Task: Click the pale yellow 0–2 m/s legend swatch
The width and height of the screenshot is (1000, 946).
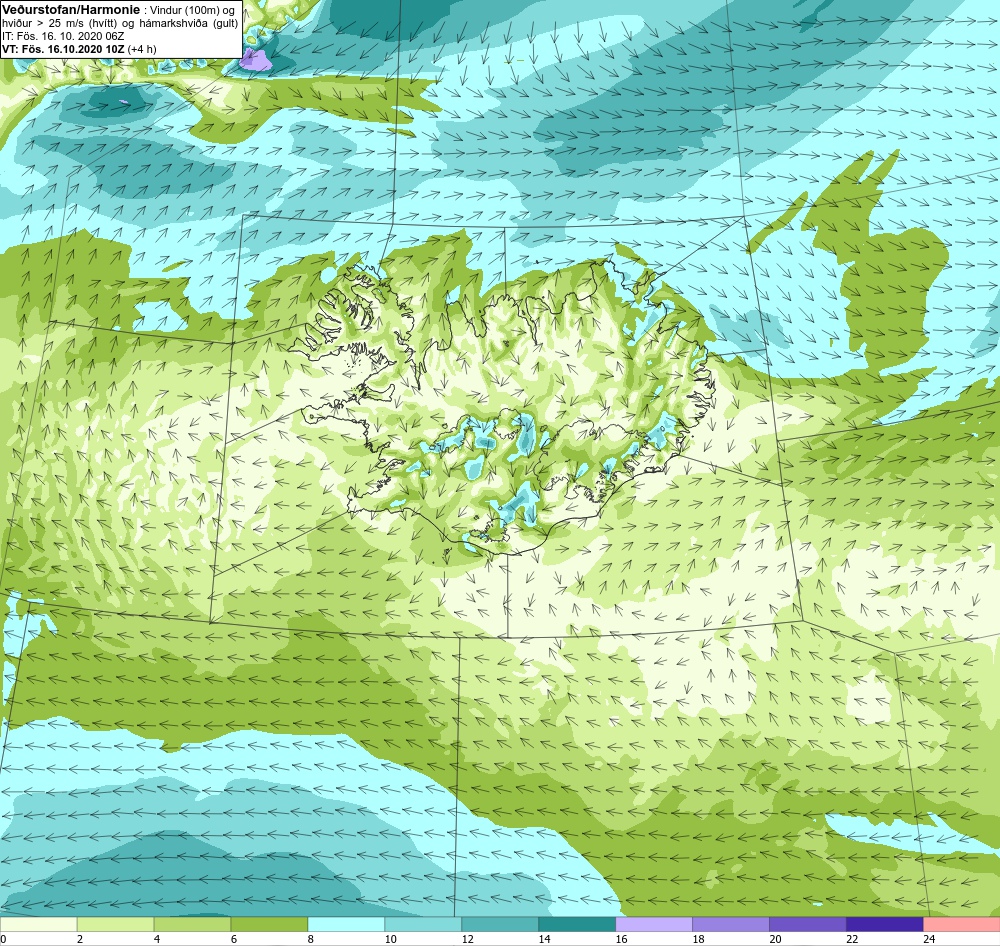Action: click(x=38, y=924)
